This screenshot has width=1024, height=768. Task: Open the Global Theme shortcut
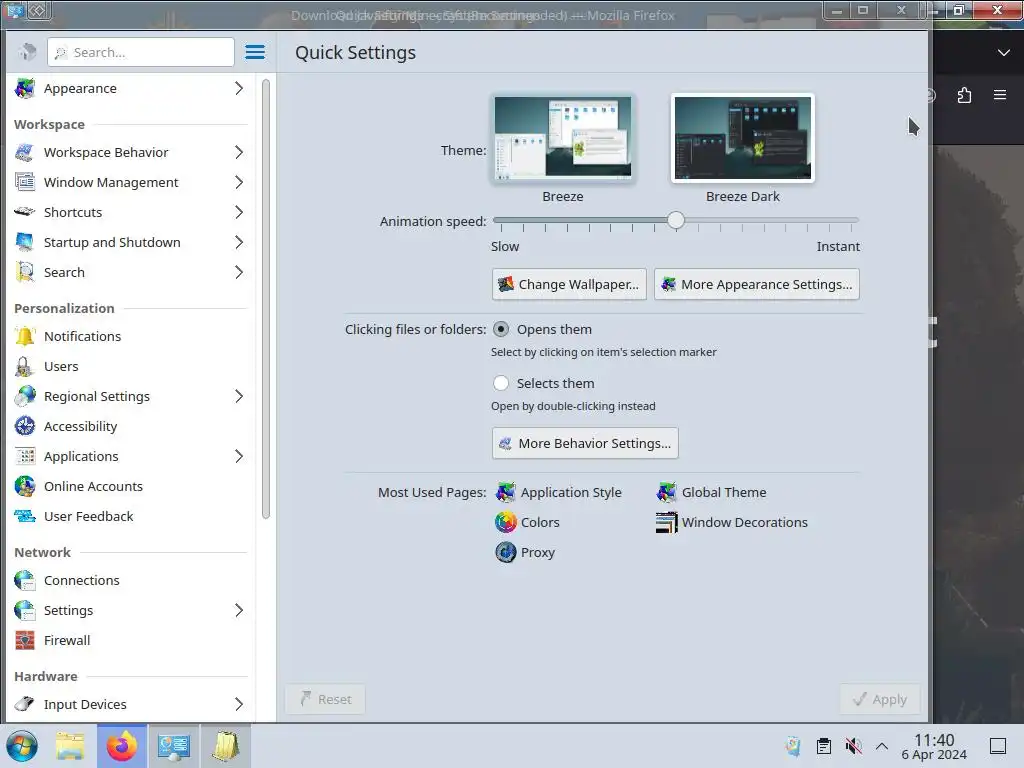pyautogui.click(x=711, y=492)
